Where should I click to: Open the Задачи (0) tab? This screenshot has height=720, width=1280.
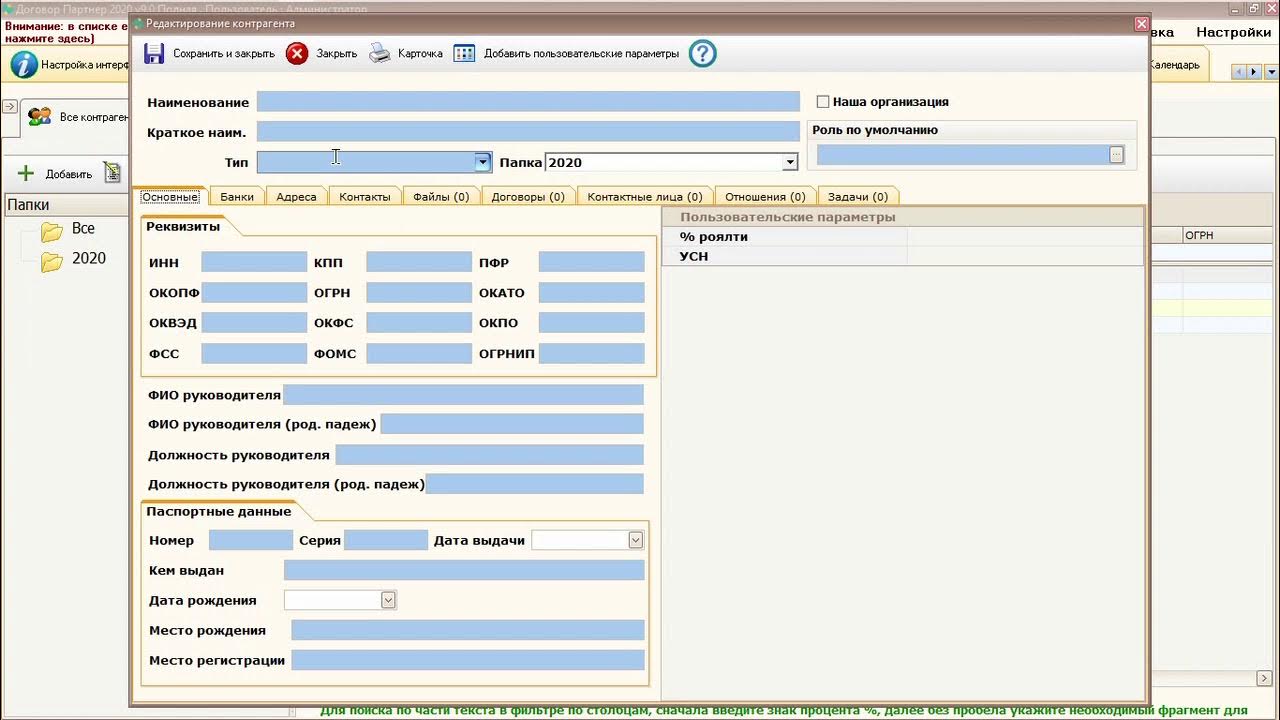858,197
